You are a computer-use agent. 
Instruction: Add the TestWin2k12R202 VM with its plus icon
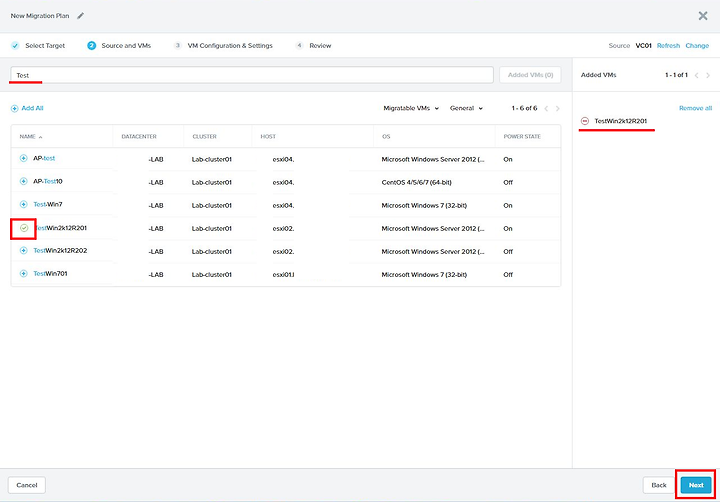[23, 250]
